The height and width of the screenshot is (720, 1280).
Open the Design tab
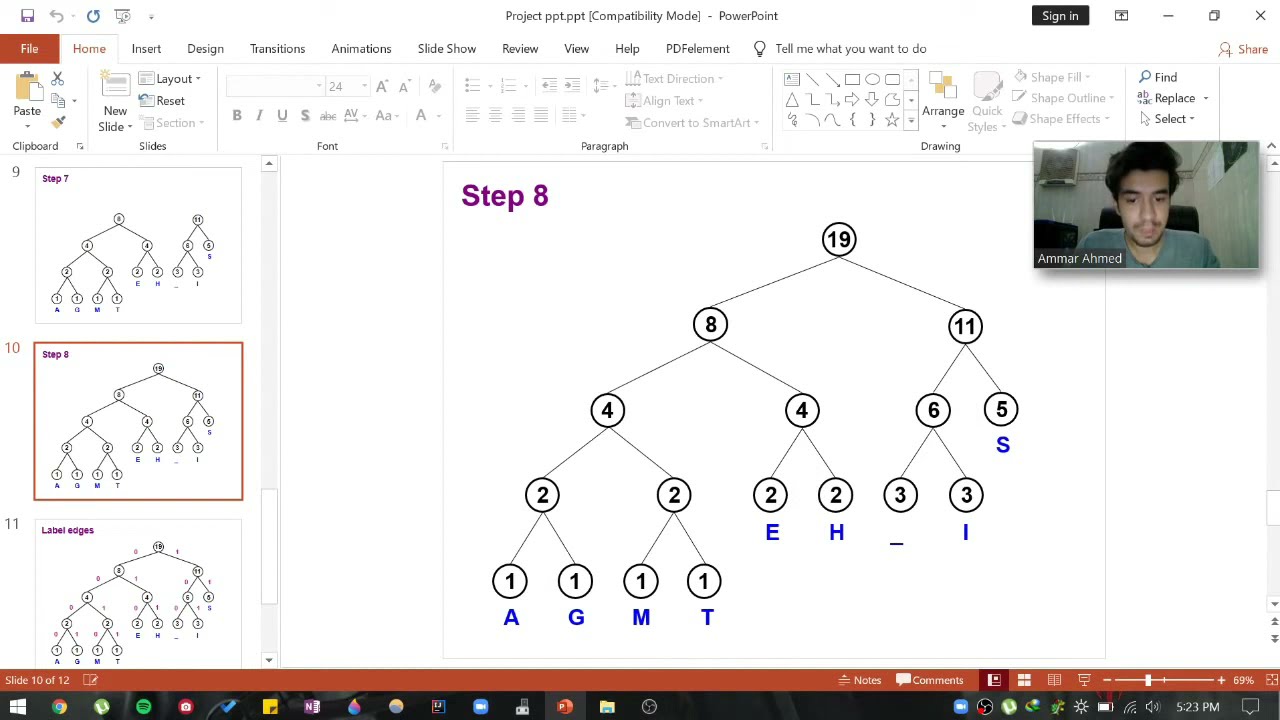click(x=205, y=49)
